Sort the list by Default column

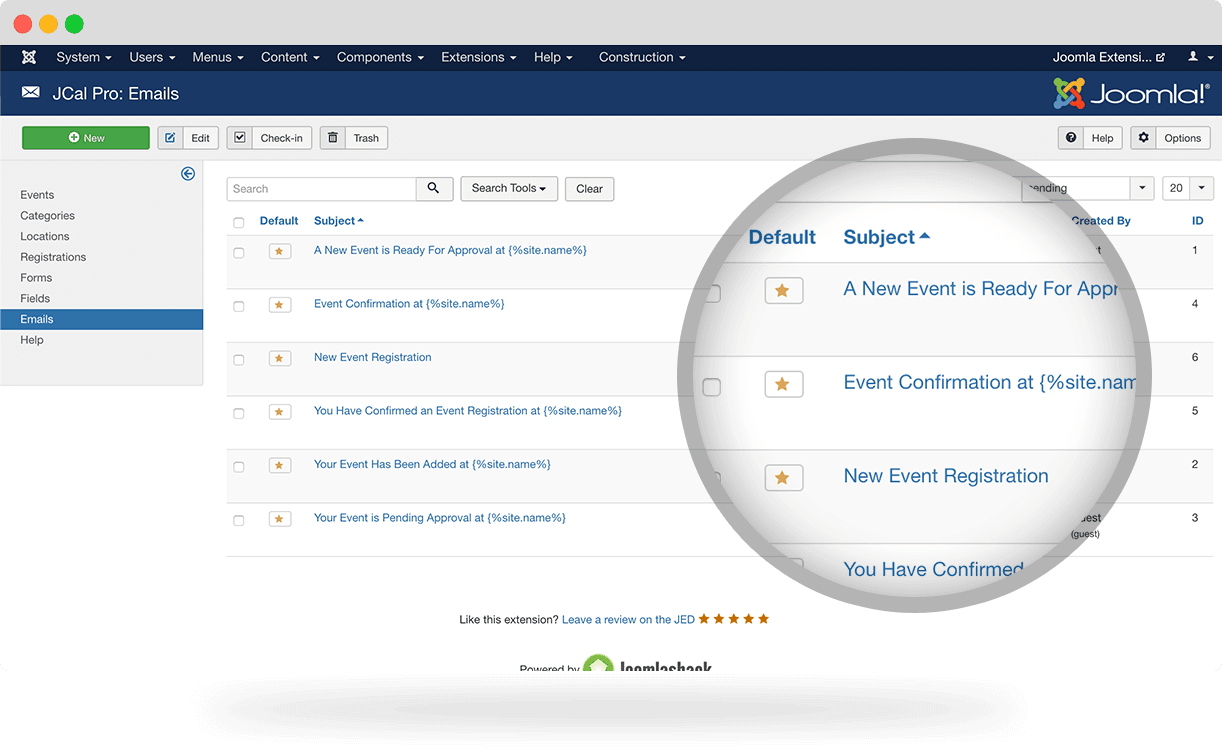coord(279,221)
